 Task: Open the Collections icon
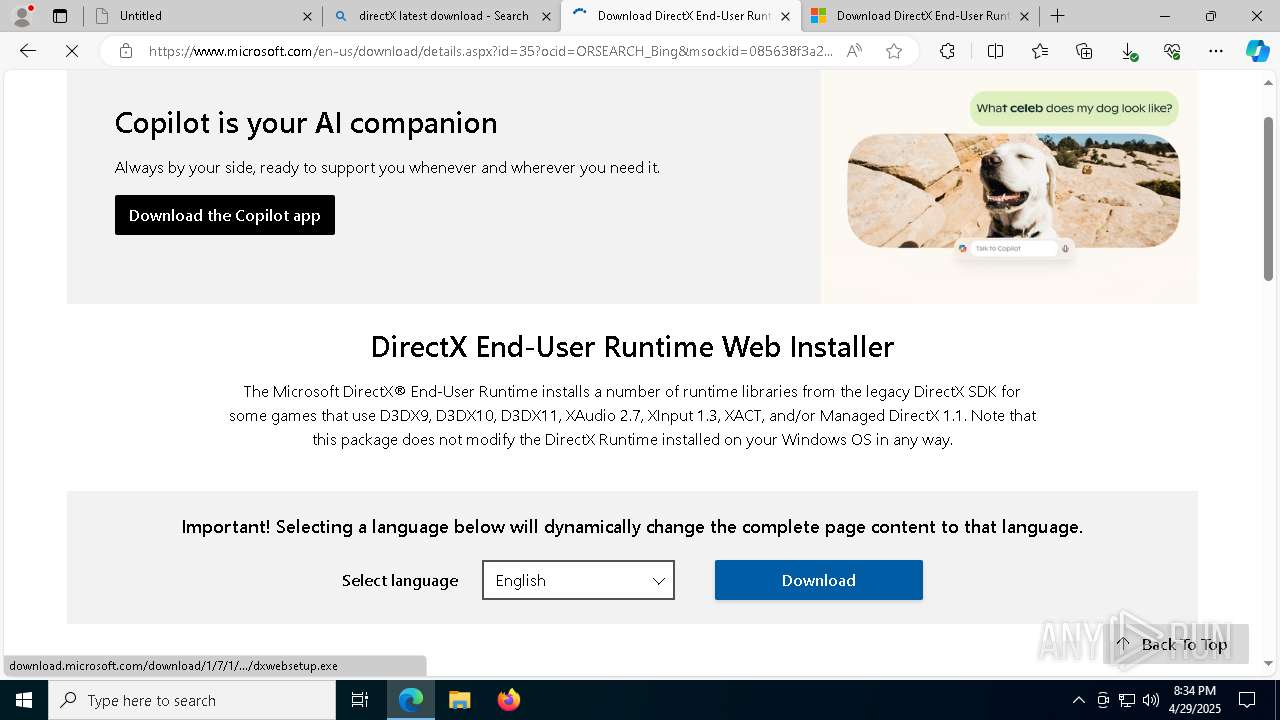[1084, 51]
